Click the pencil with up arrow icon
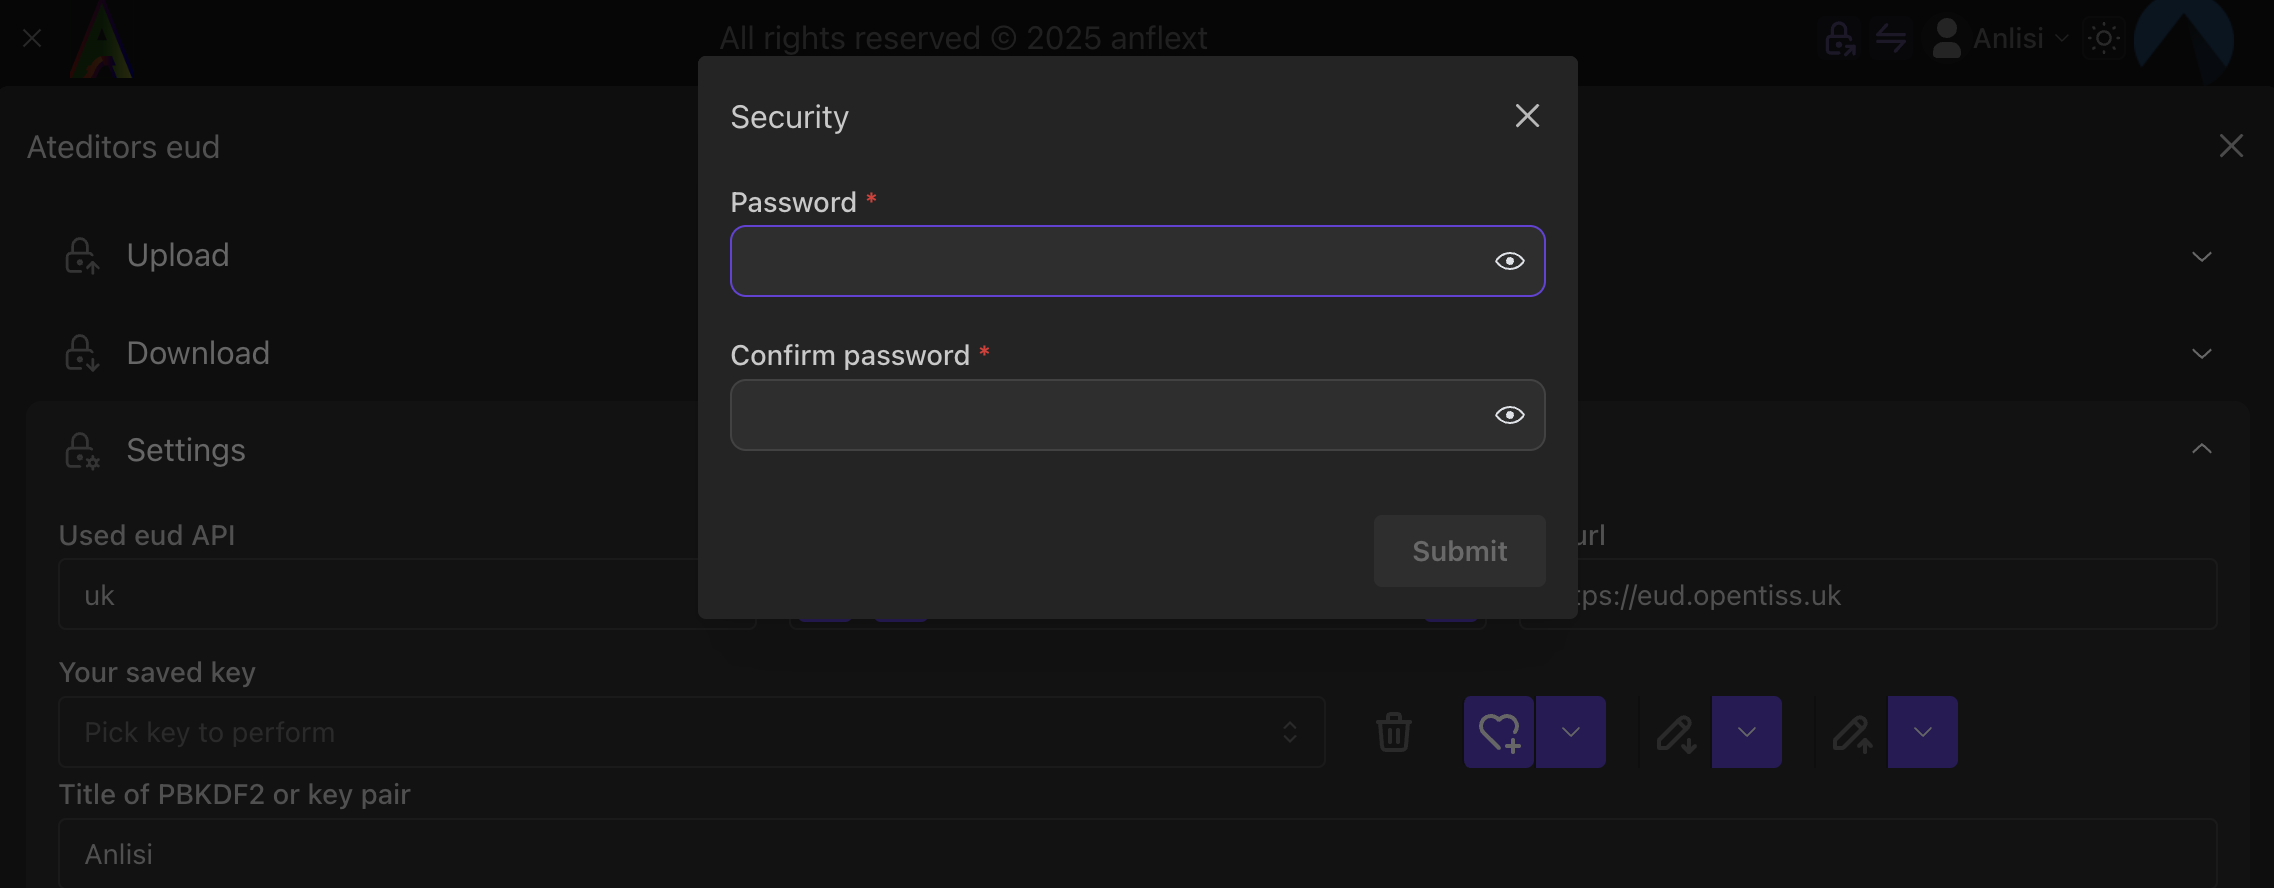Screen dimensions: 2274x888 click(1852, 733)
